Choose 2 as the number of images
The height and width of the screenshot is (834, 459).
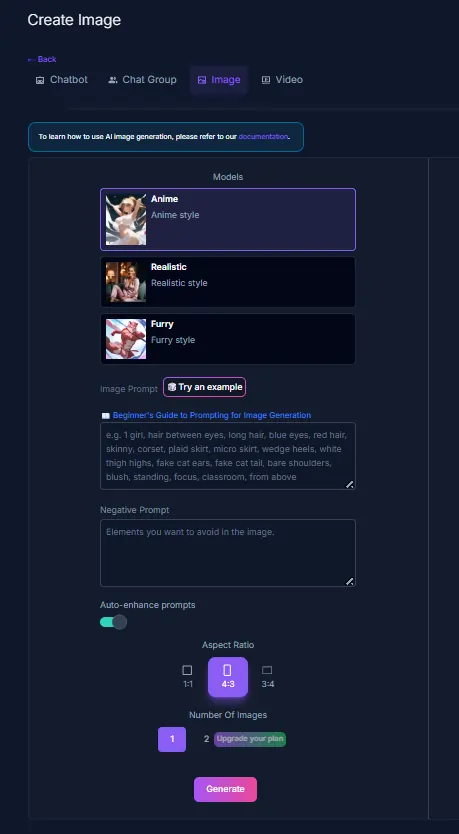click(x=206, y=739)
